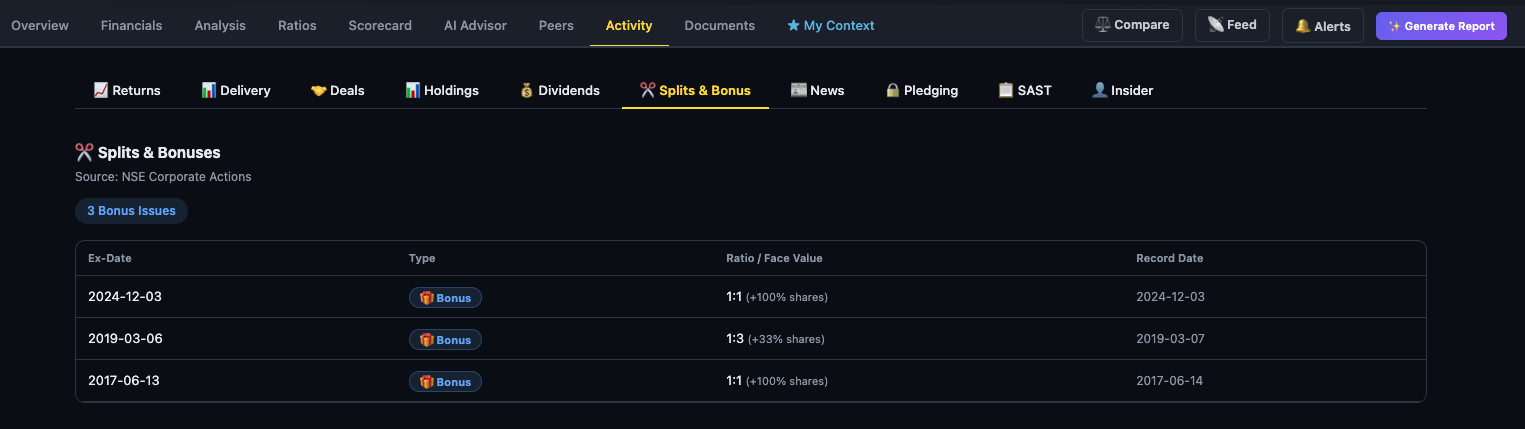This screenshot has height=429, width=1525.
Task: Click the Type column header
Action: click(x=422, y=258)
